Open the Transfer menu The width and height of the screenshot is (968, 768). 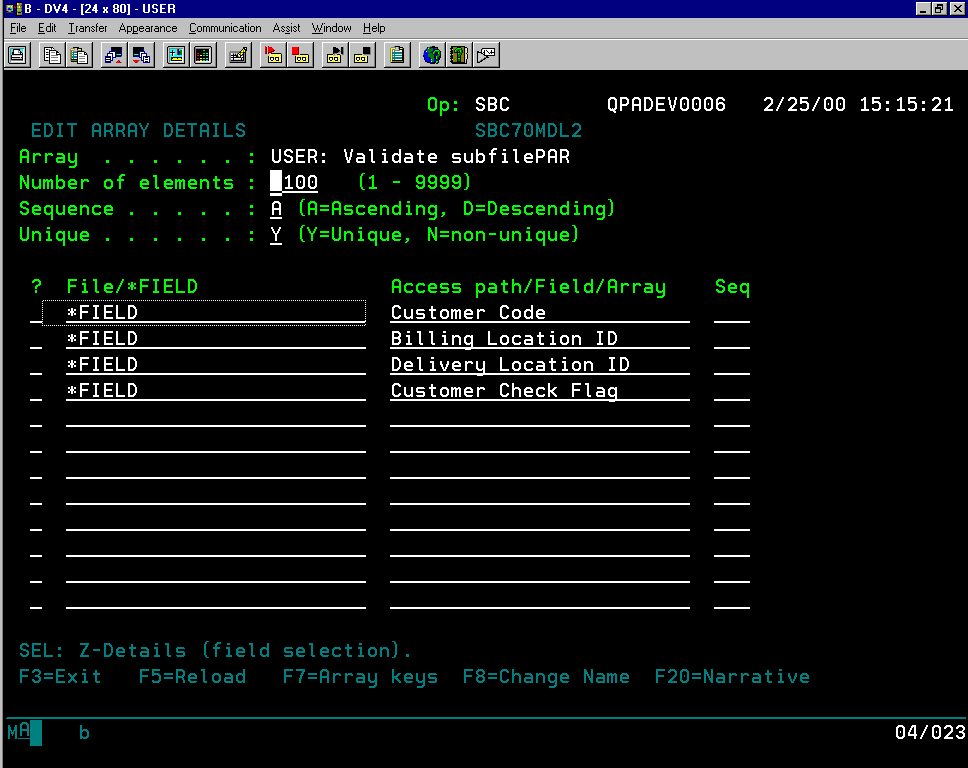[x=87, y=28]
